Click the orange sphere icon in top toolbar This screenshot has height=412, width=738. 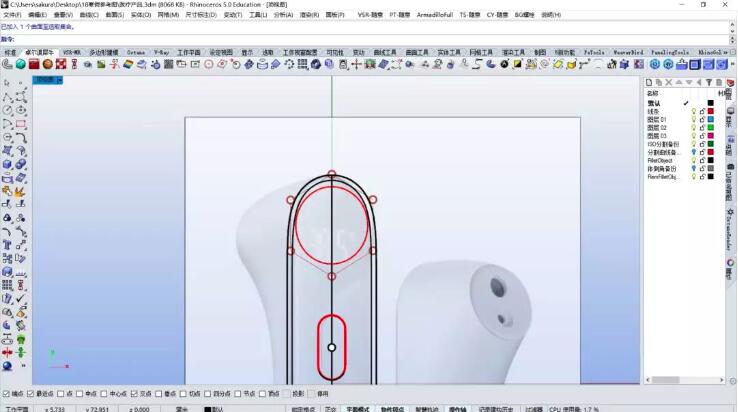48,65
